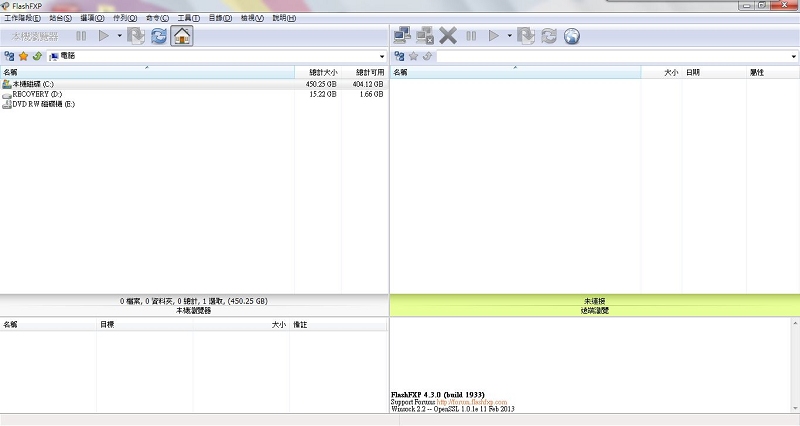Sort local list by 總計大小 column

point(322,72)
